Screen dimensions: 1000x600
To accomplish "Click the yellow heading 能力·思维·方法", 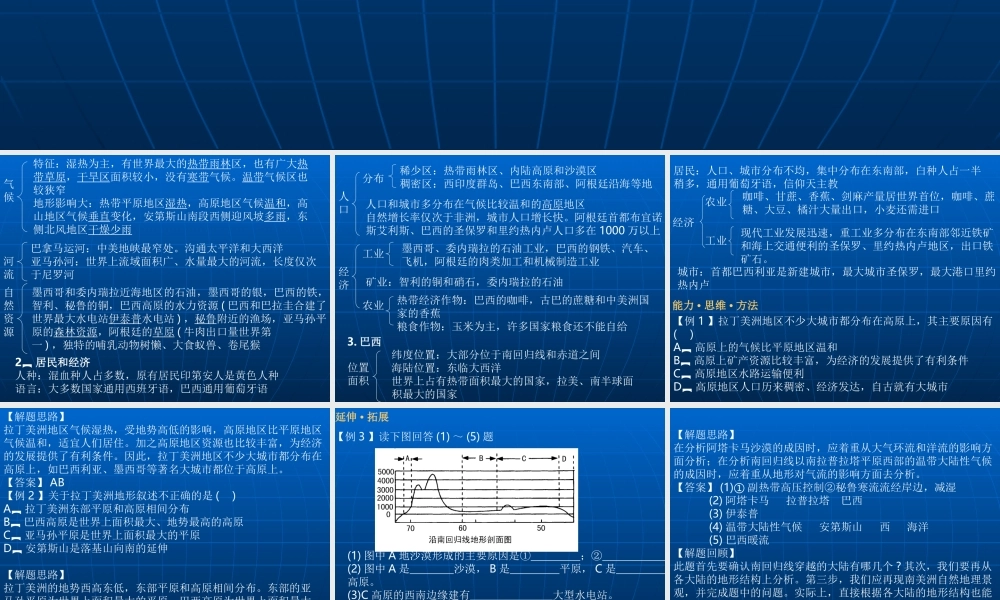I will point(715,305).
